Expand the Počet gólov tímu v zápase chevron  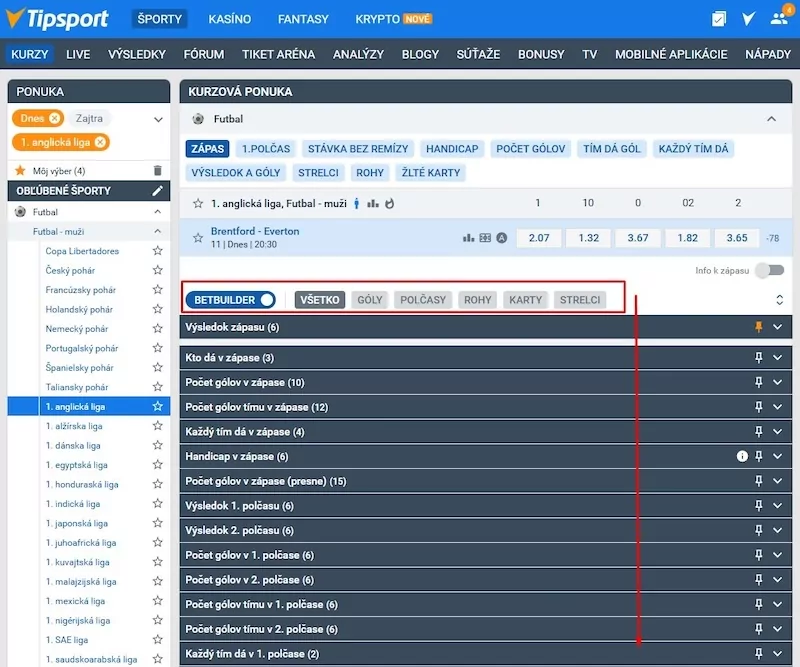coord(778,407)
